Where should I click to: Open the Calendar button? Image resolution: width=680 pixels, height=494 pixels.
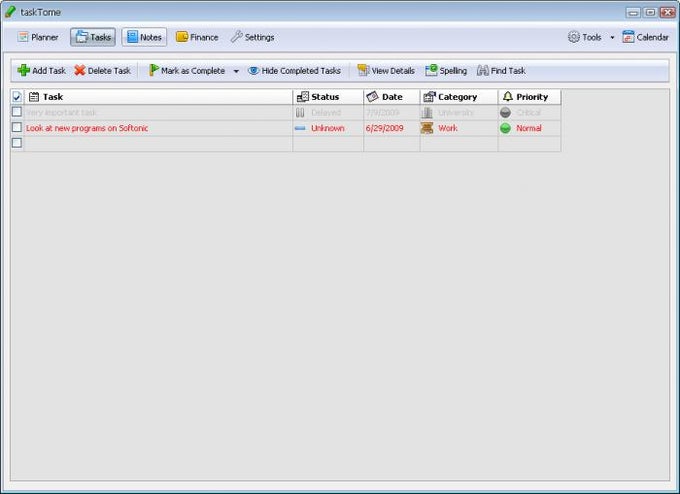645,37
